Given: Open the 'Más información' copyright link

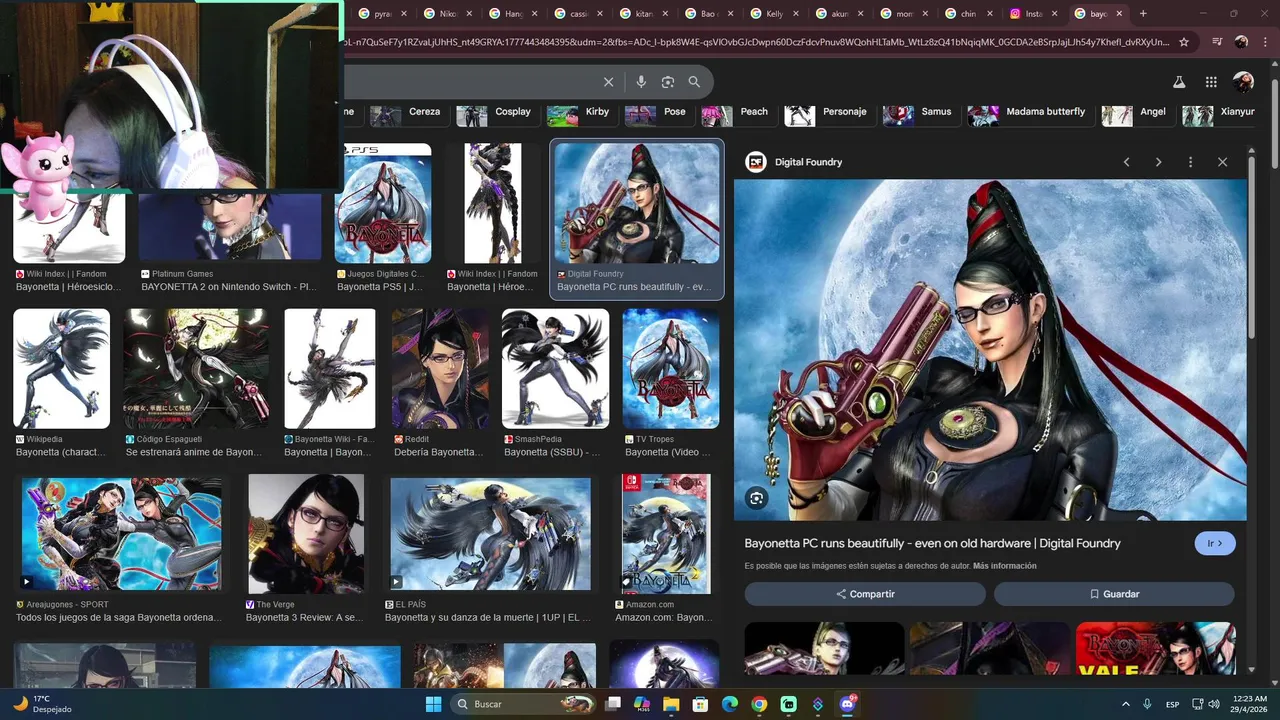Looking at the screenshot, I should pyautogui.click(x=1005, y=566).
